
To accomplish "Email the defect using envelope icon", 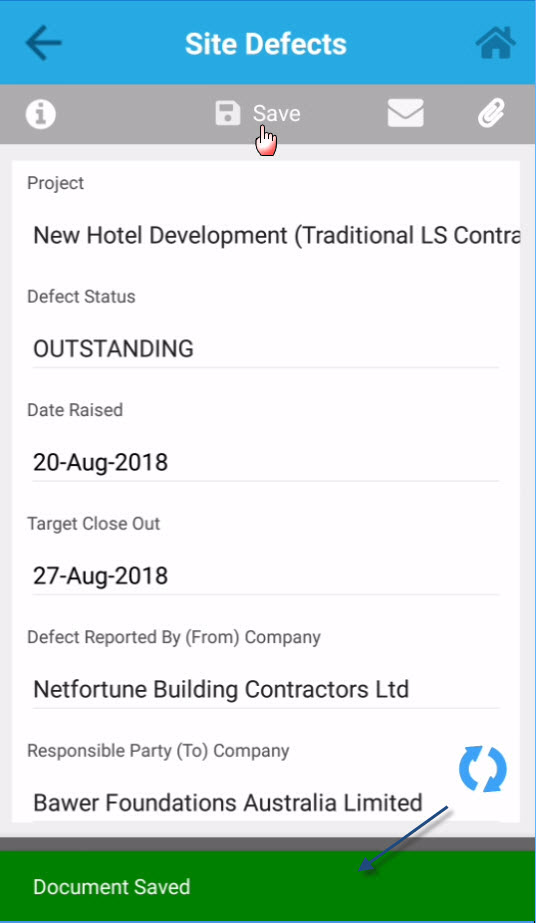I will [x=405, y=113].
